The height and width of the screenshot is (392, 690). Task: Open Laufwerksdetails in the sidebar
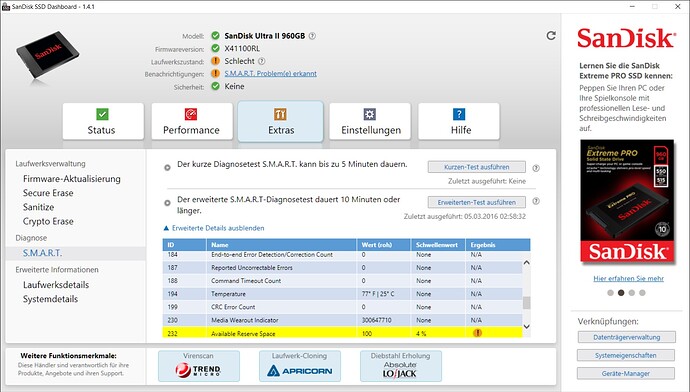point(56,285)
